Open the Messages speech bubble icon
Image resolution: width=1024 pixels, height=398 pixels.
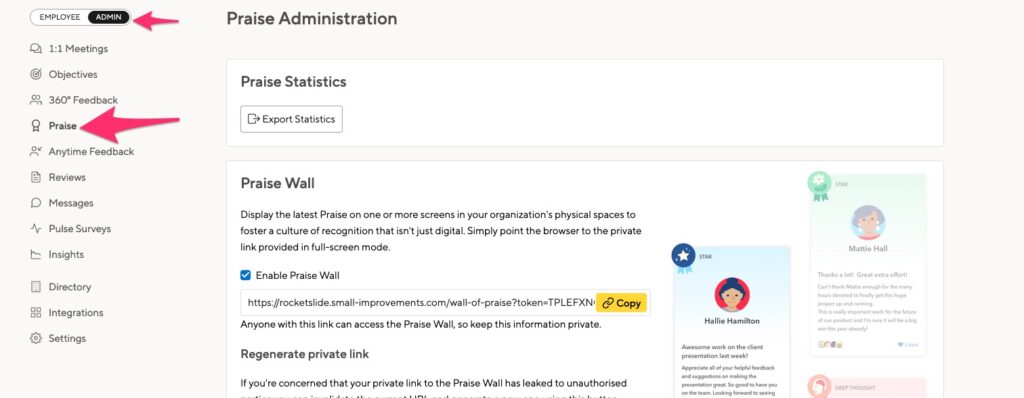pyautogui.click(x=36, y=203)
